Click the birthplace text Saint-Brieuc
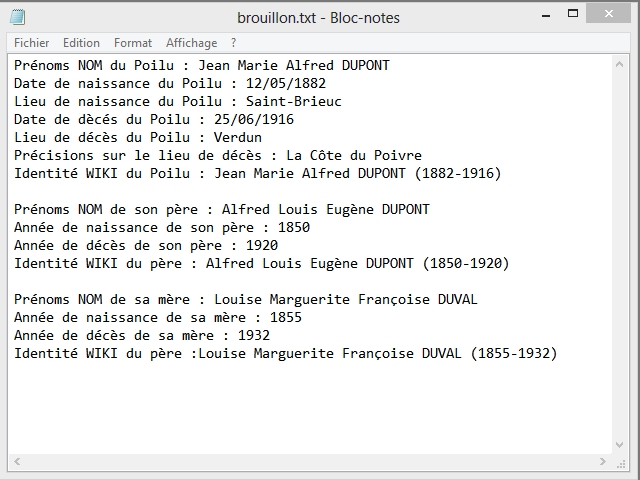 click(293, 101)
